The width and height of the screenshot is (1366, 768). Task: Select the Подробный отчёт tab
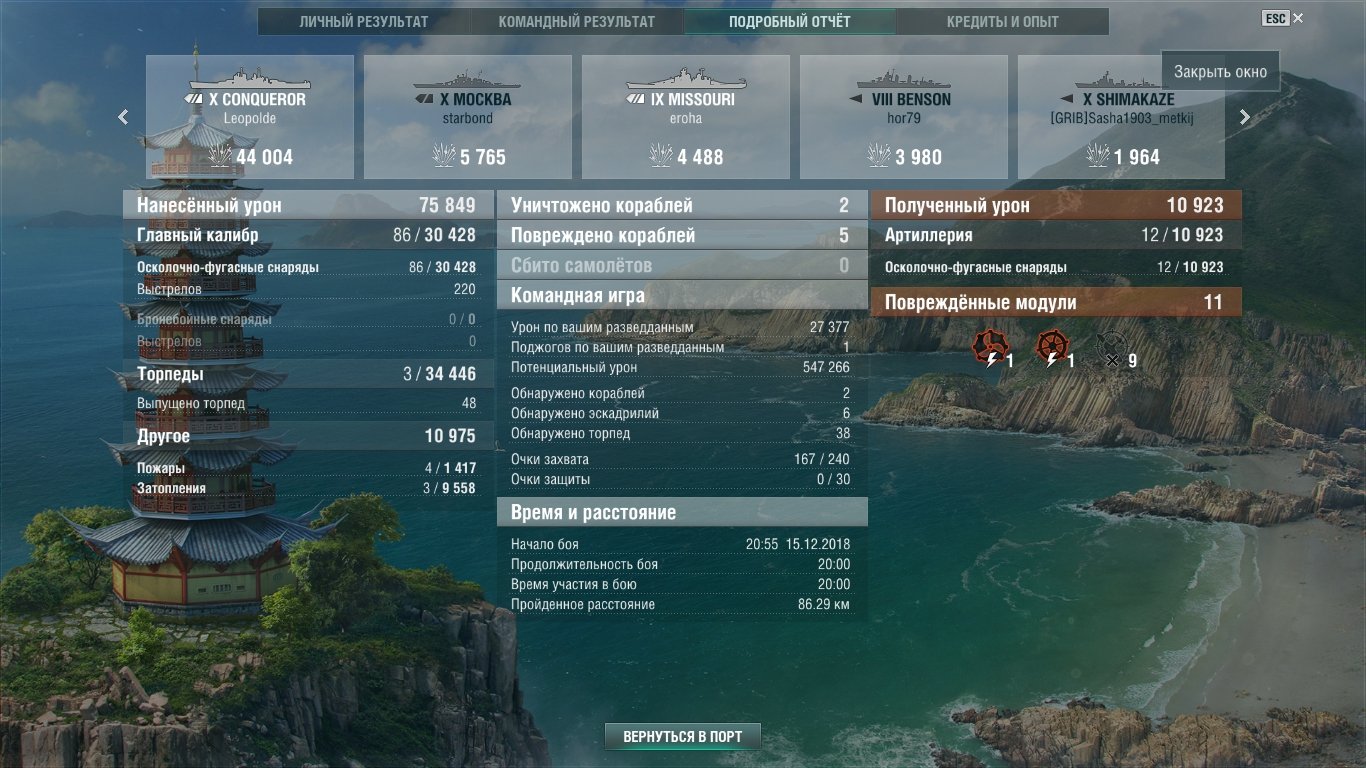[790, 21]
